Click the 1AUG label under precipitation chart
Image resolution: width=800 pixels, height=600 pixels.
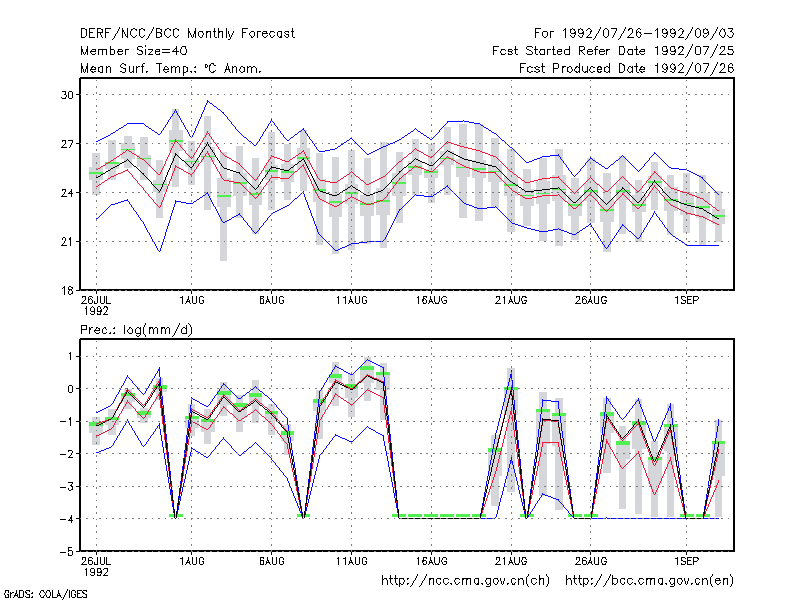coord(192,561)
